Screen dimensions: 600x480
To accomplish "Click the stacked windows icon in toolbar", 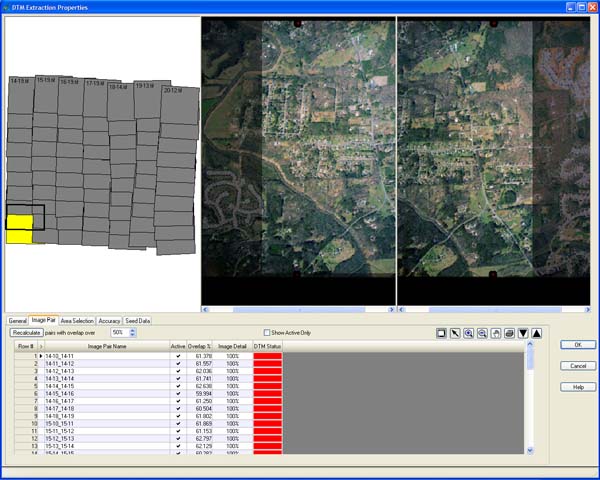I will [509, 332].
